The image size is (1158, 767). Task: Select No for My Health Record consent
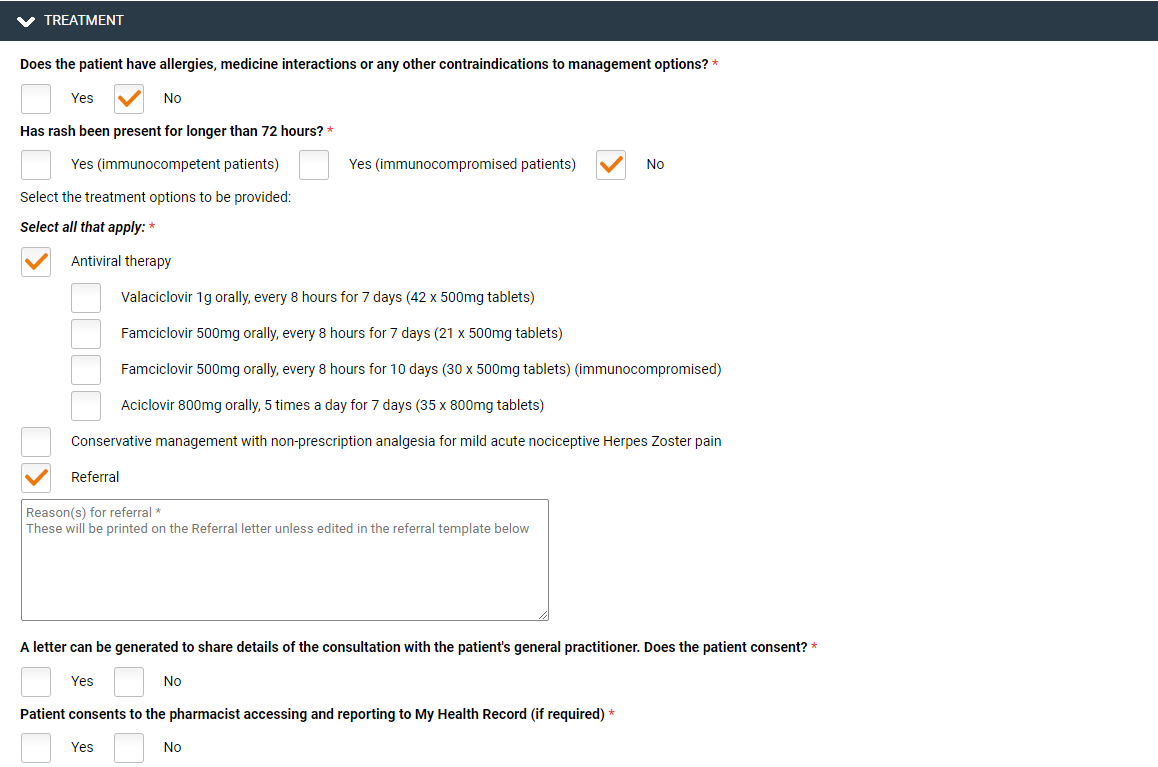[129, 747]
